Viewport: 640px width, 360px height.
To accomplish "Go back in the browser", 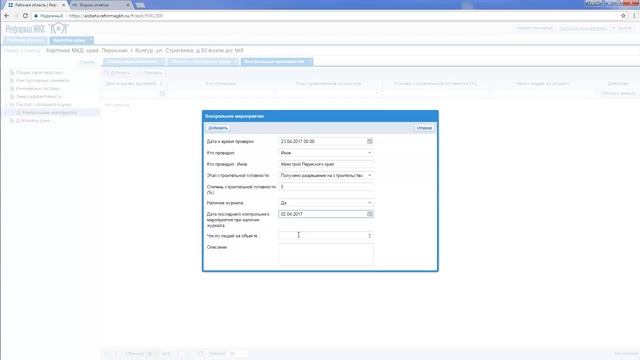I will tap(7, 16).
